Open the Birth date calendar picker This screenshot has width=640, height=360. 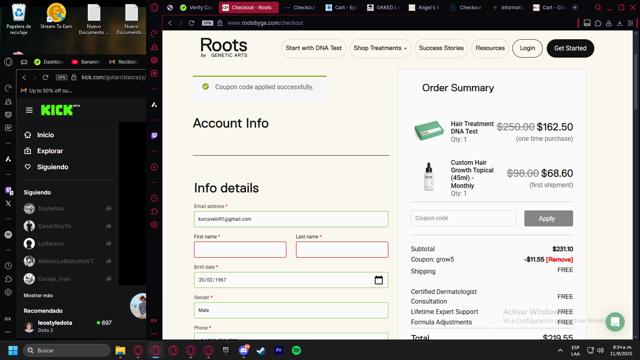coord(379,280)
